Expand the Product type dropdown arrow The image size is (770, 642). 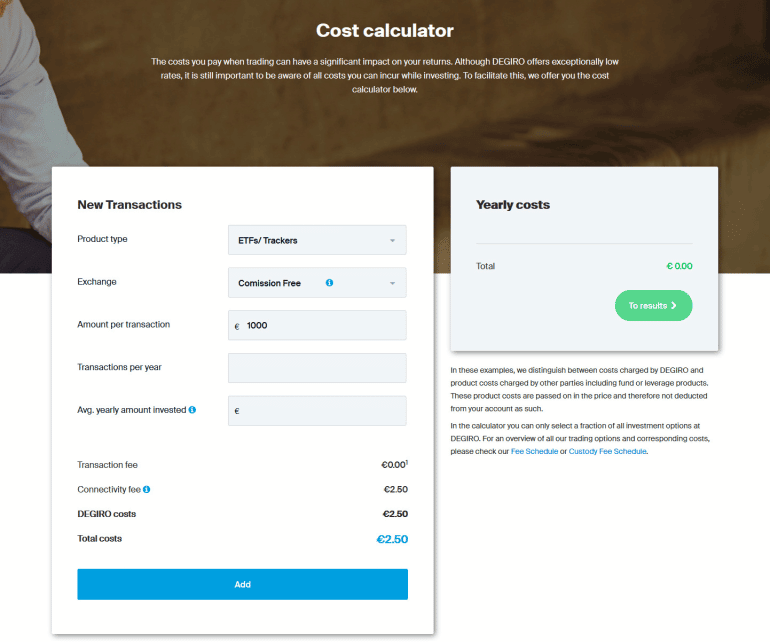pos(392,241)
